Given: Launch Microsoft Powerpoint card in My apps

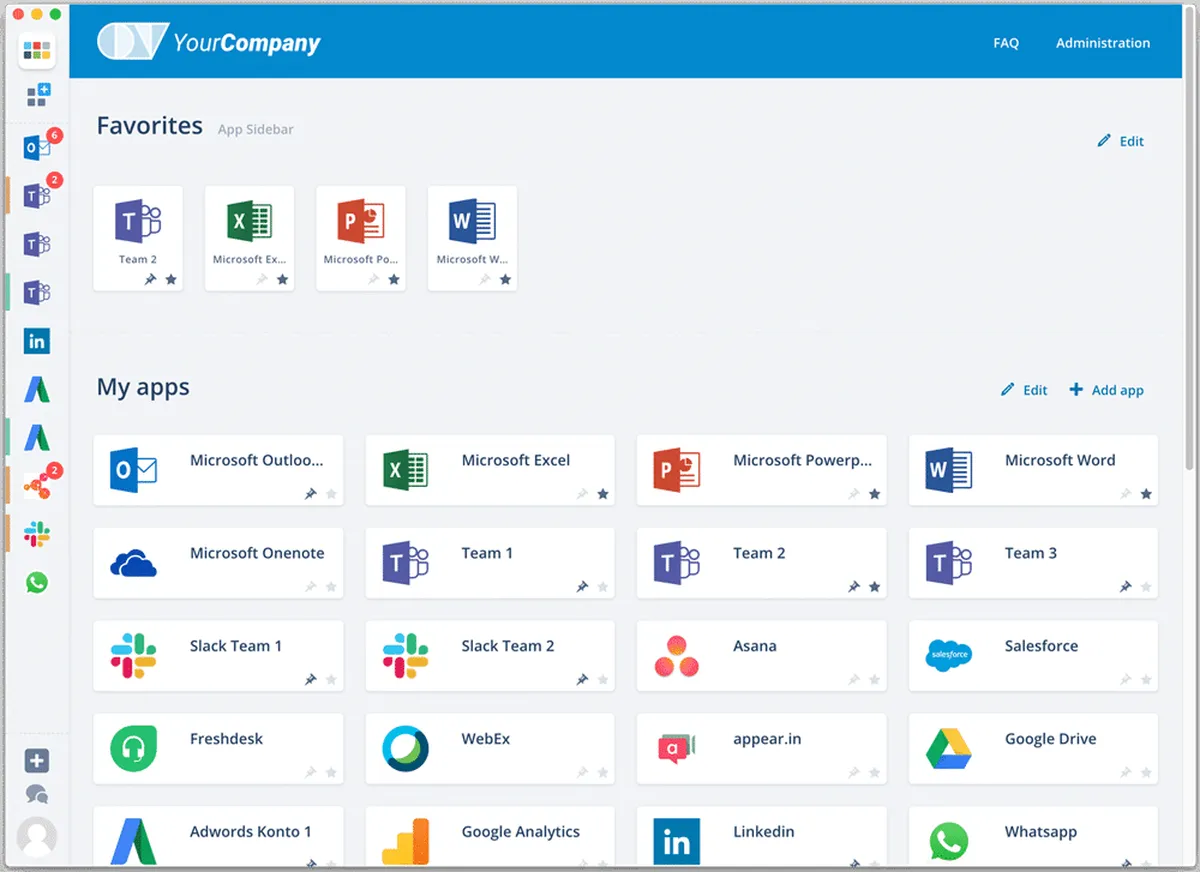Looking at the screenshot, I should pyautogui.click(x=762, y=470).
